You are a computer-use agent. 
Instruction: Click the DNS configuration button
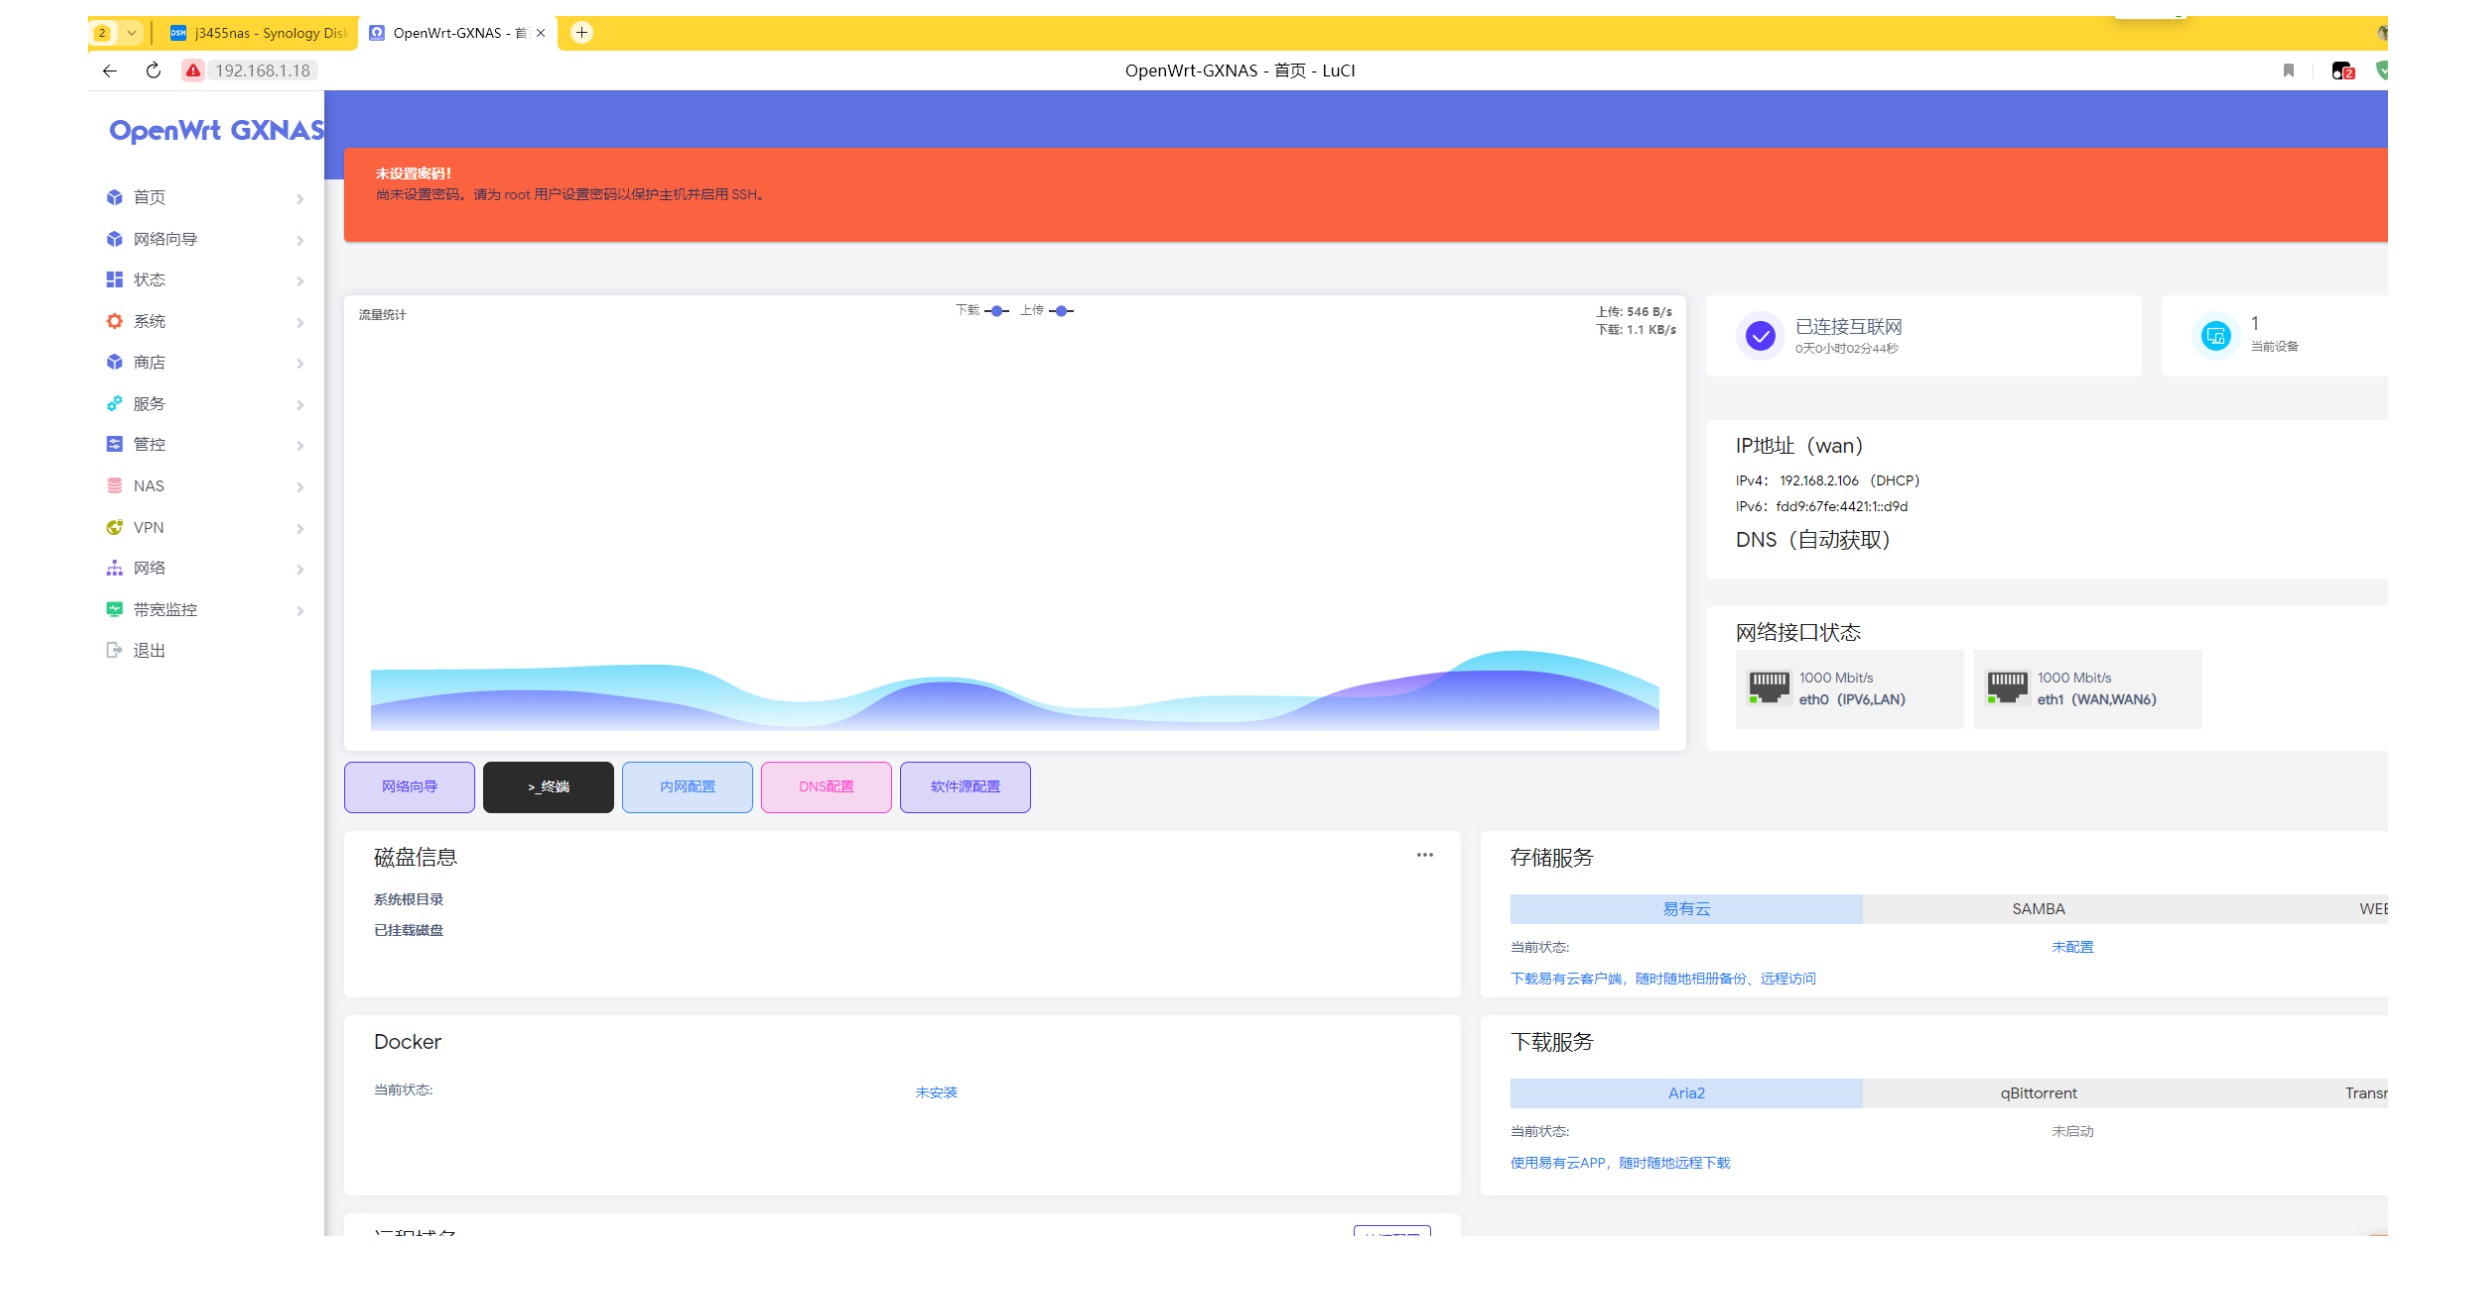pyautogui.click(x=826, y=787)
